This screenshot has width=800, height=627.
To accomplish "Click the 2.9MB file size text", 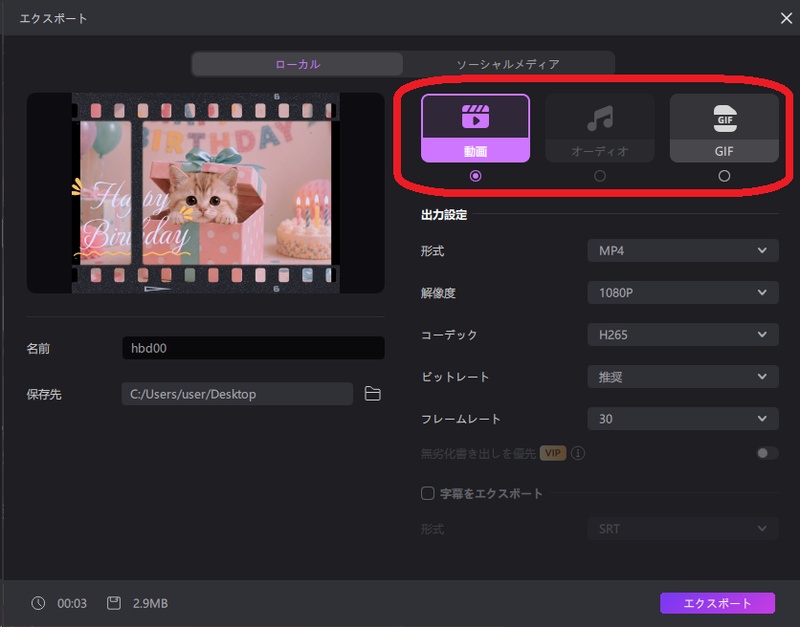I will click(151, 604).
